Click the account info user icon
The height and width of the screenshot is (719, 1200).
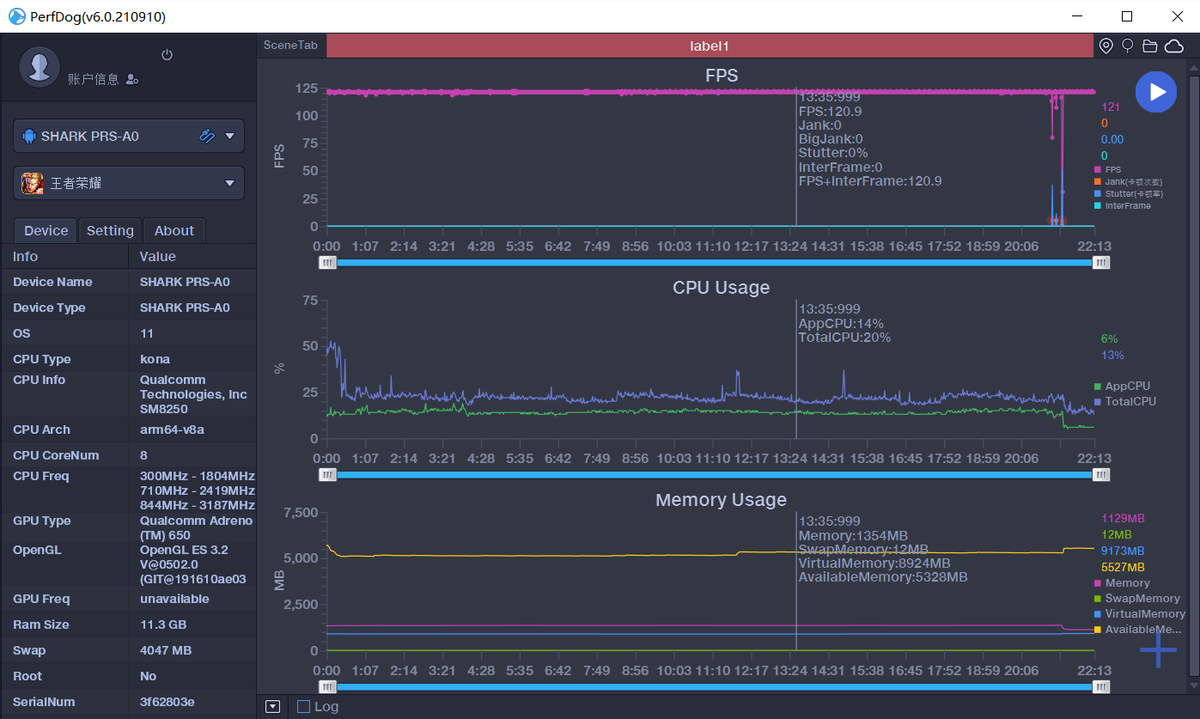(x=133, y=79)
